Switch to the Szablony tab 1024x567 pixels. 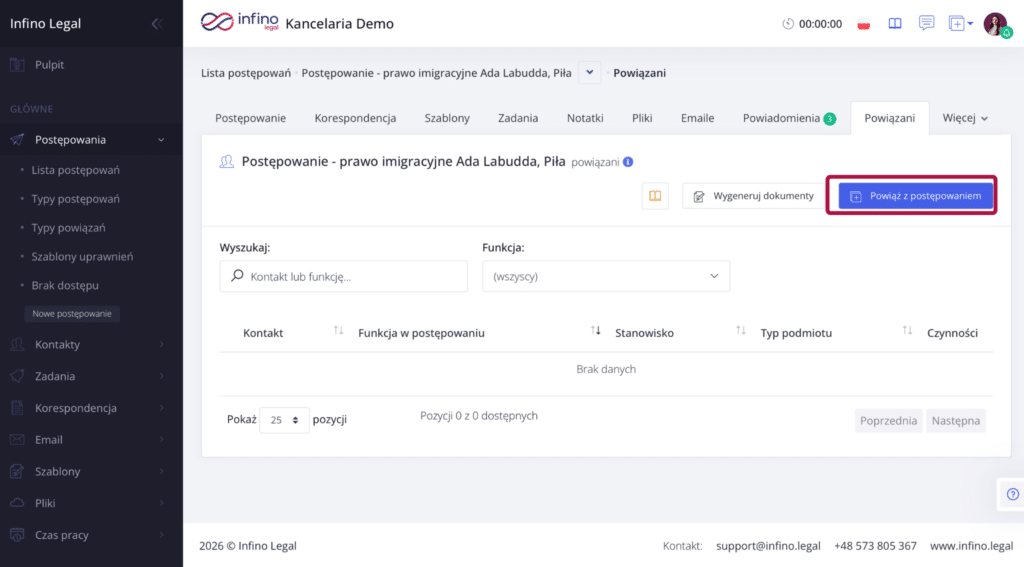coord(447,118)
